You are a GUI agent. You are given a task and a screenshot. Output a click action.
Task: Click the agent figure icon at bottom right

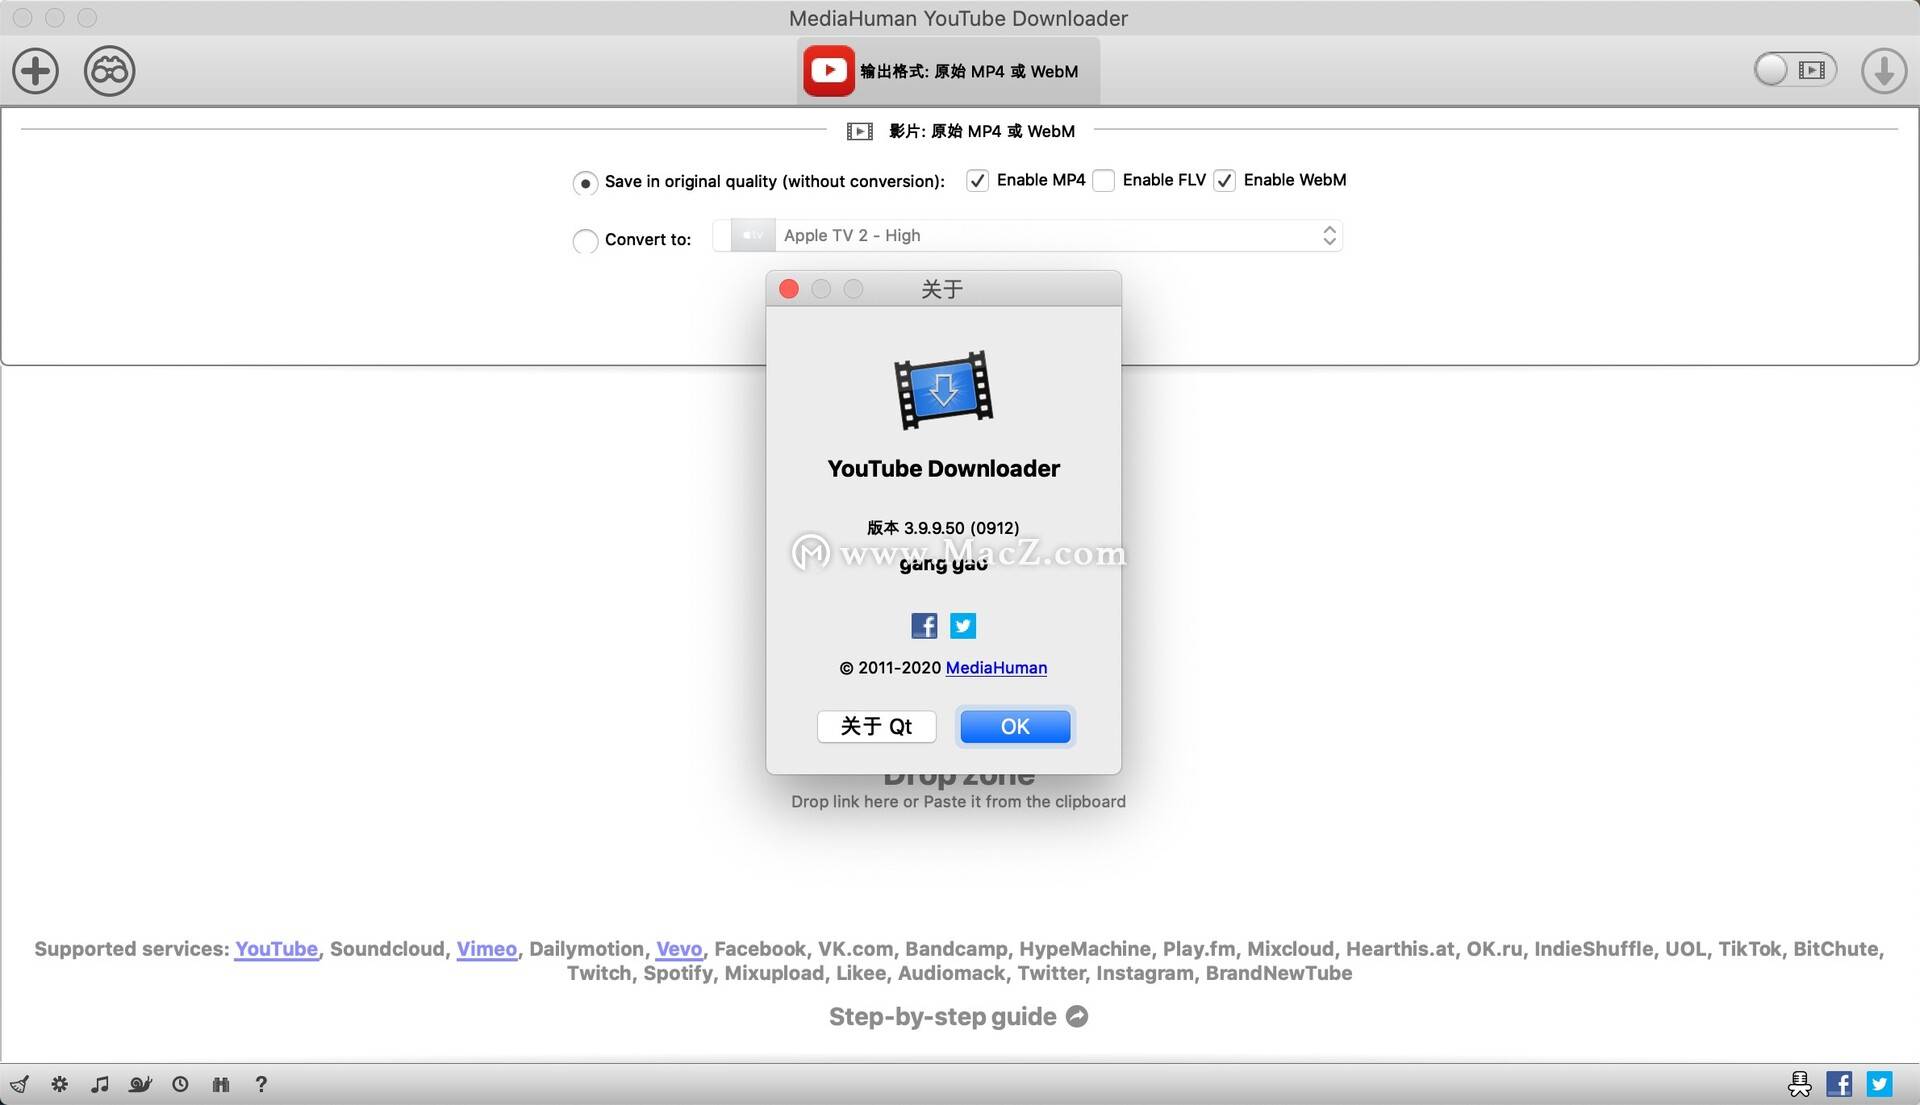(x=1800, y=1084)
